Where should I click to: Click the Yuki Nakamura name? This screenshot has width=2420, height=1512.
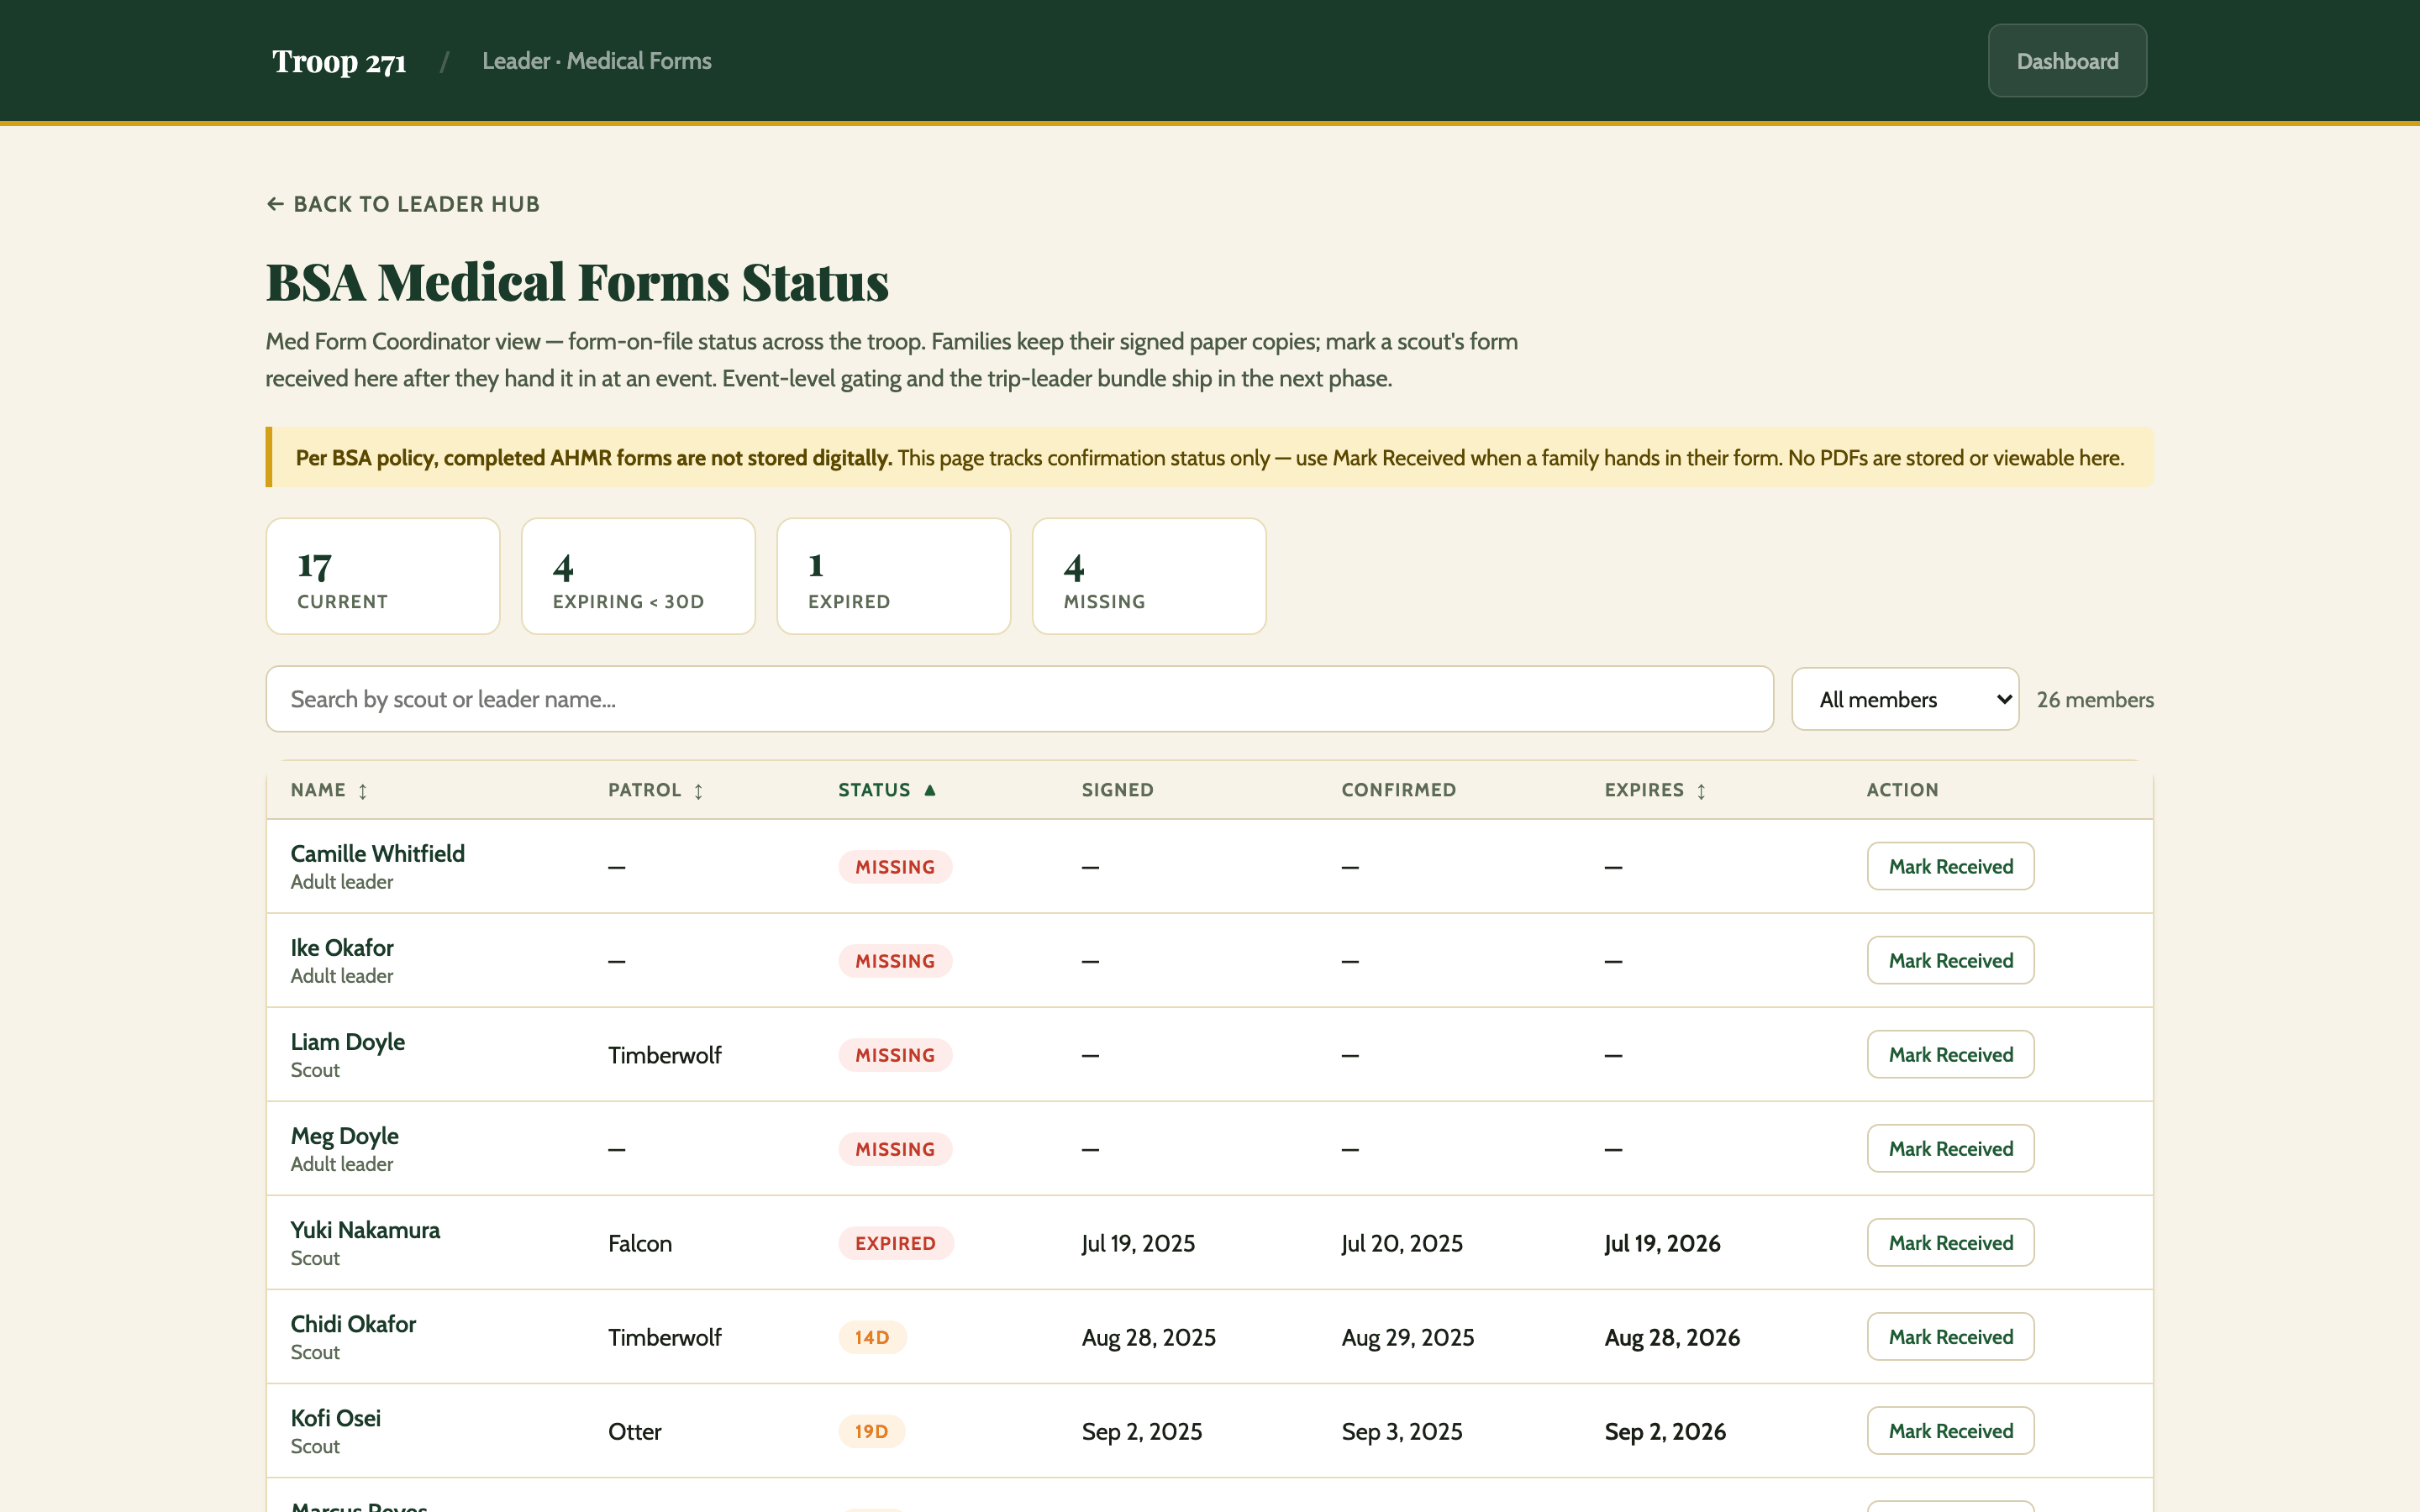click(x=365, y=1229)
